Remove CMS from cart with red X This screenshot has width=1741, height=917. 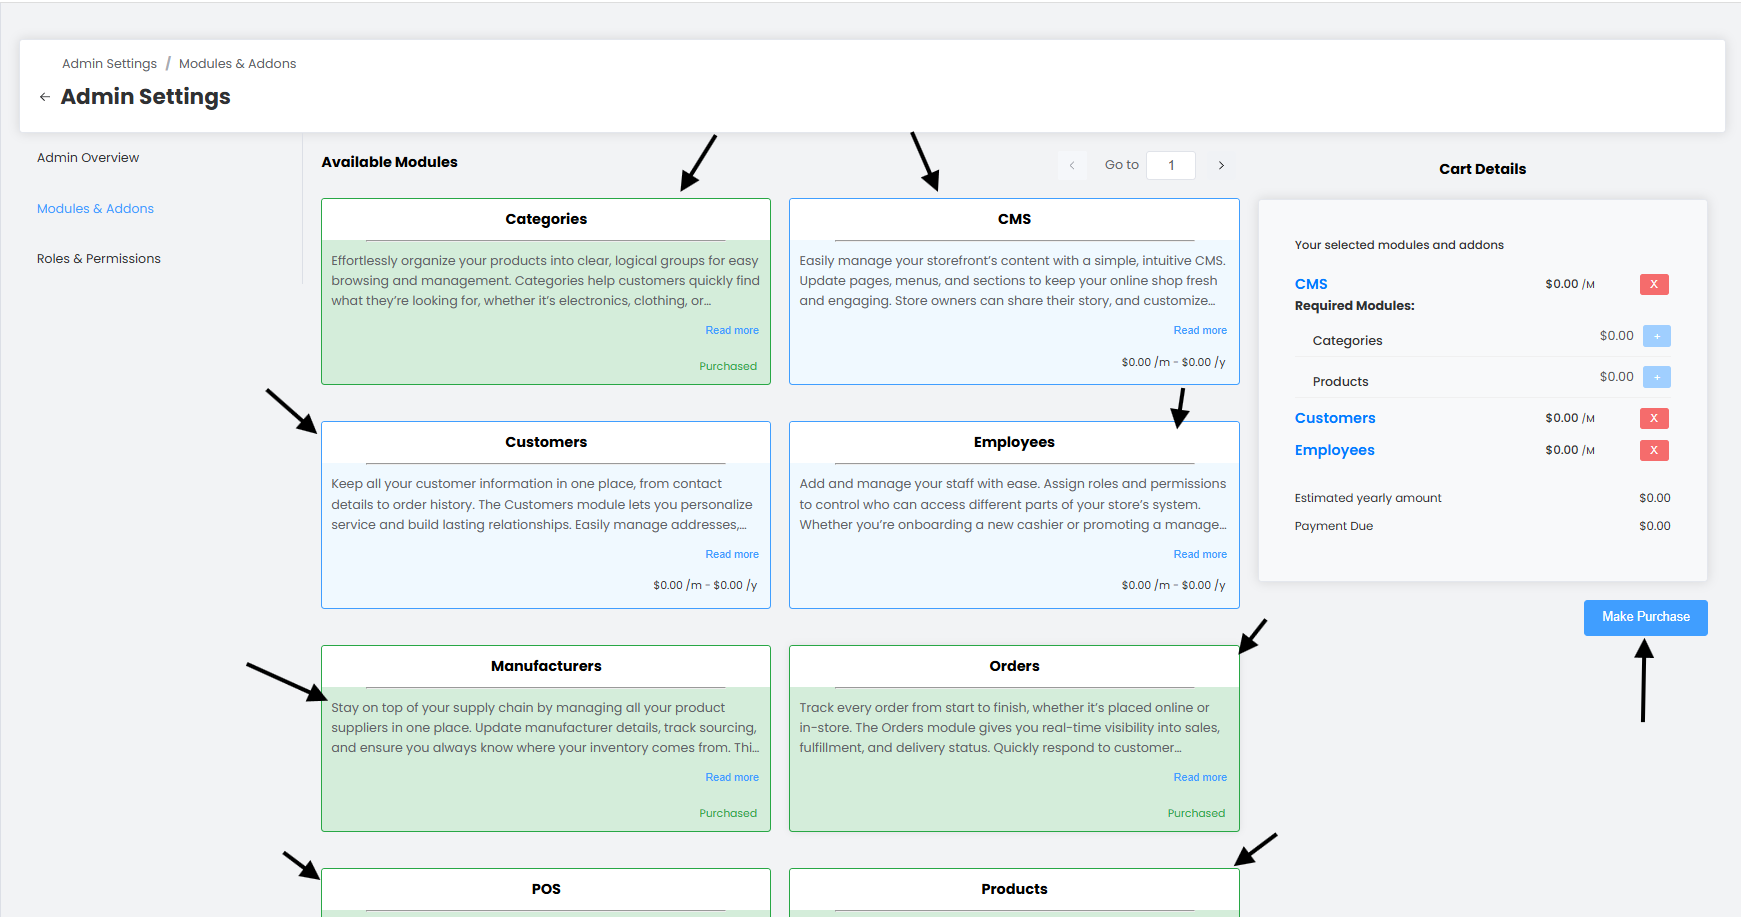pyautogui.click(x=1653, y=285)
